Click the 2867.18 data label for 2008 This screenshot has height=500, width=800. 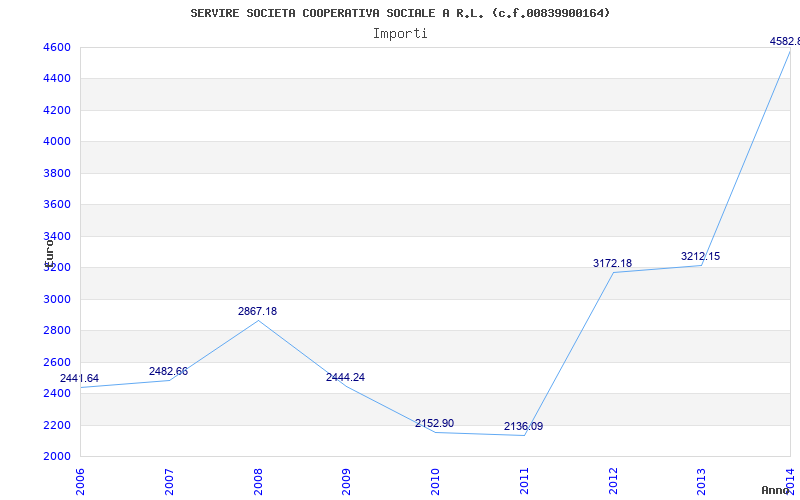coord(257,311)
